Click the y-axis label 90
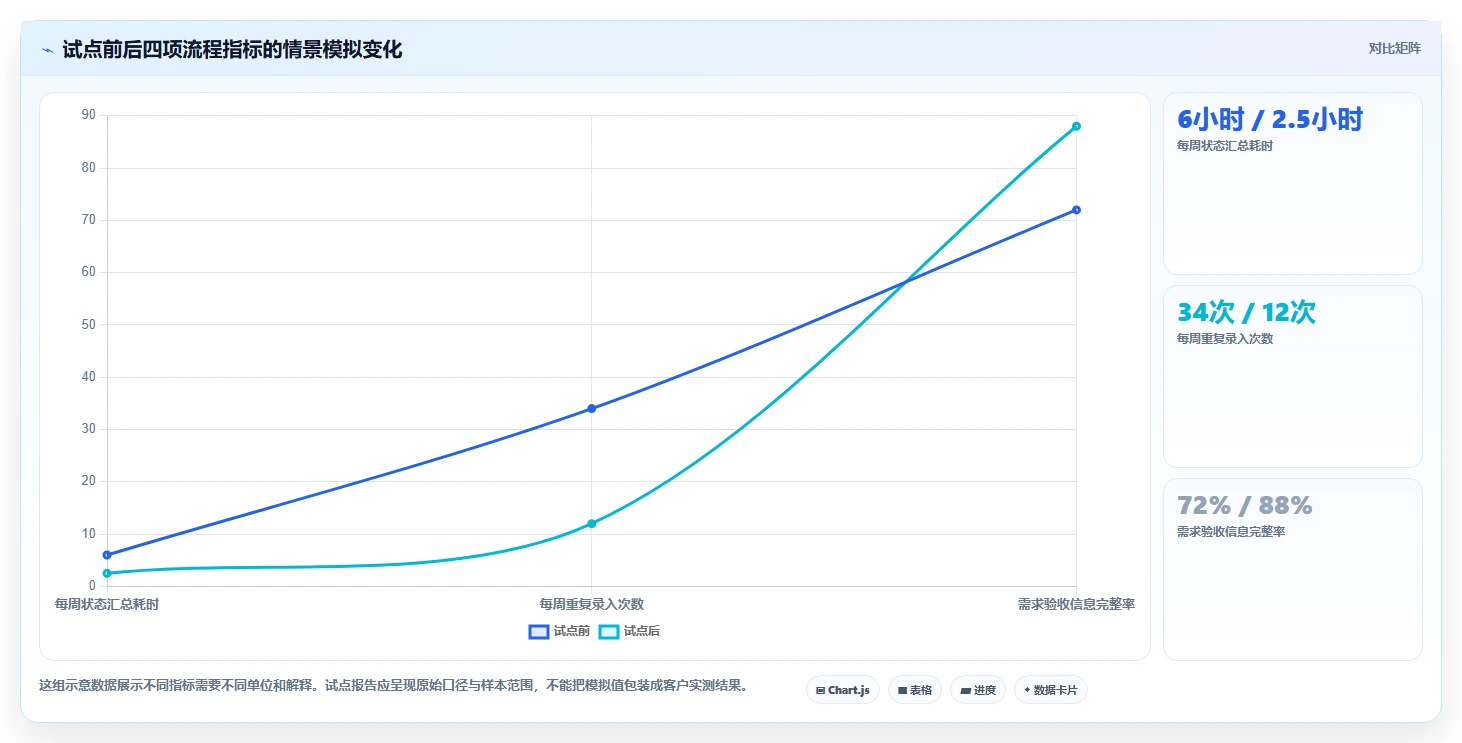This screenshot has height=743, width=1462. pyautogui.click(x=89, y=115)
